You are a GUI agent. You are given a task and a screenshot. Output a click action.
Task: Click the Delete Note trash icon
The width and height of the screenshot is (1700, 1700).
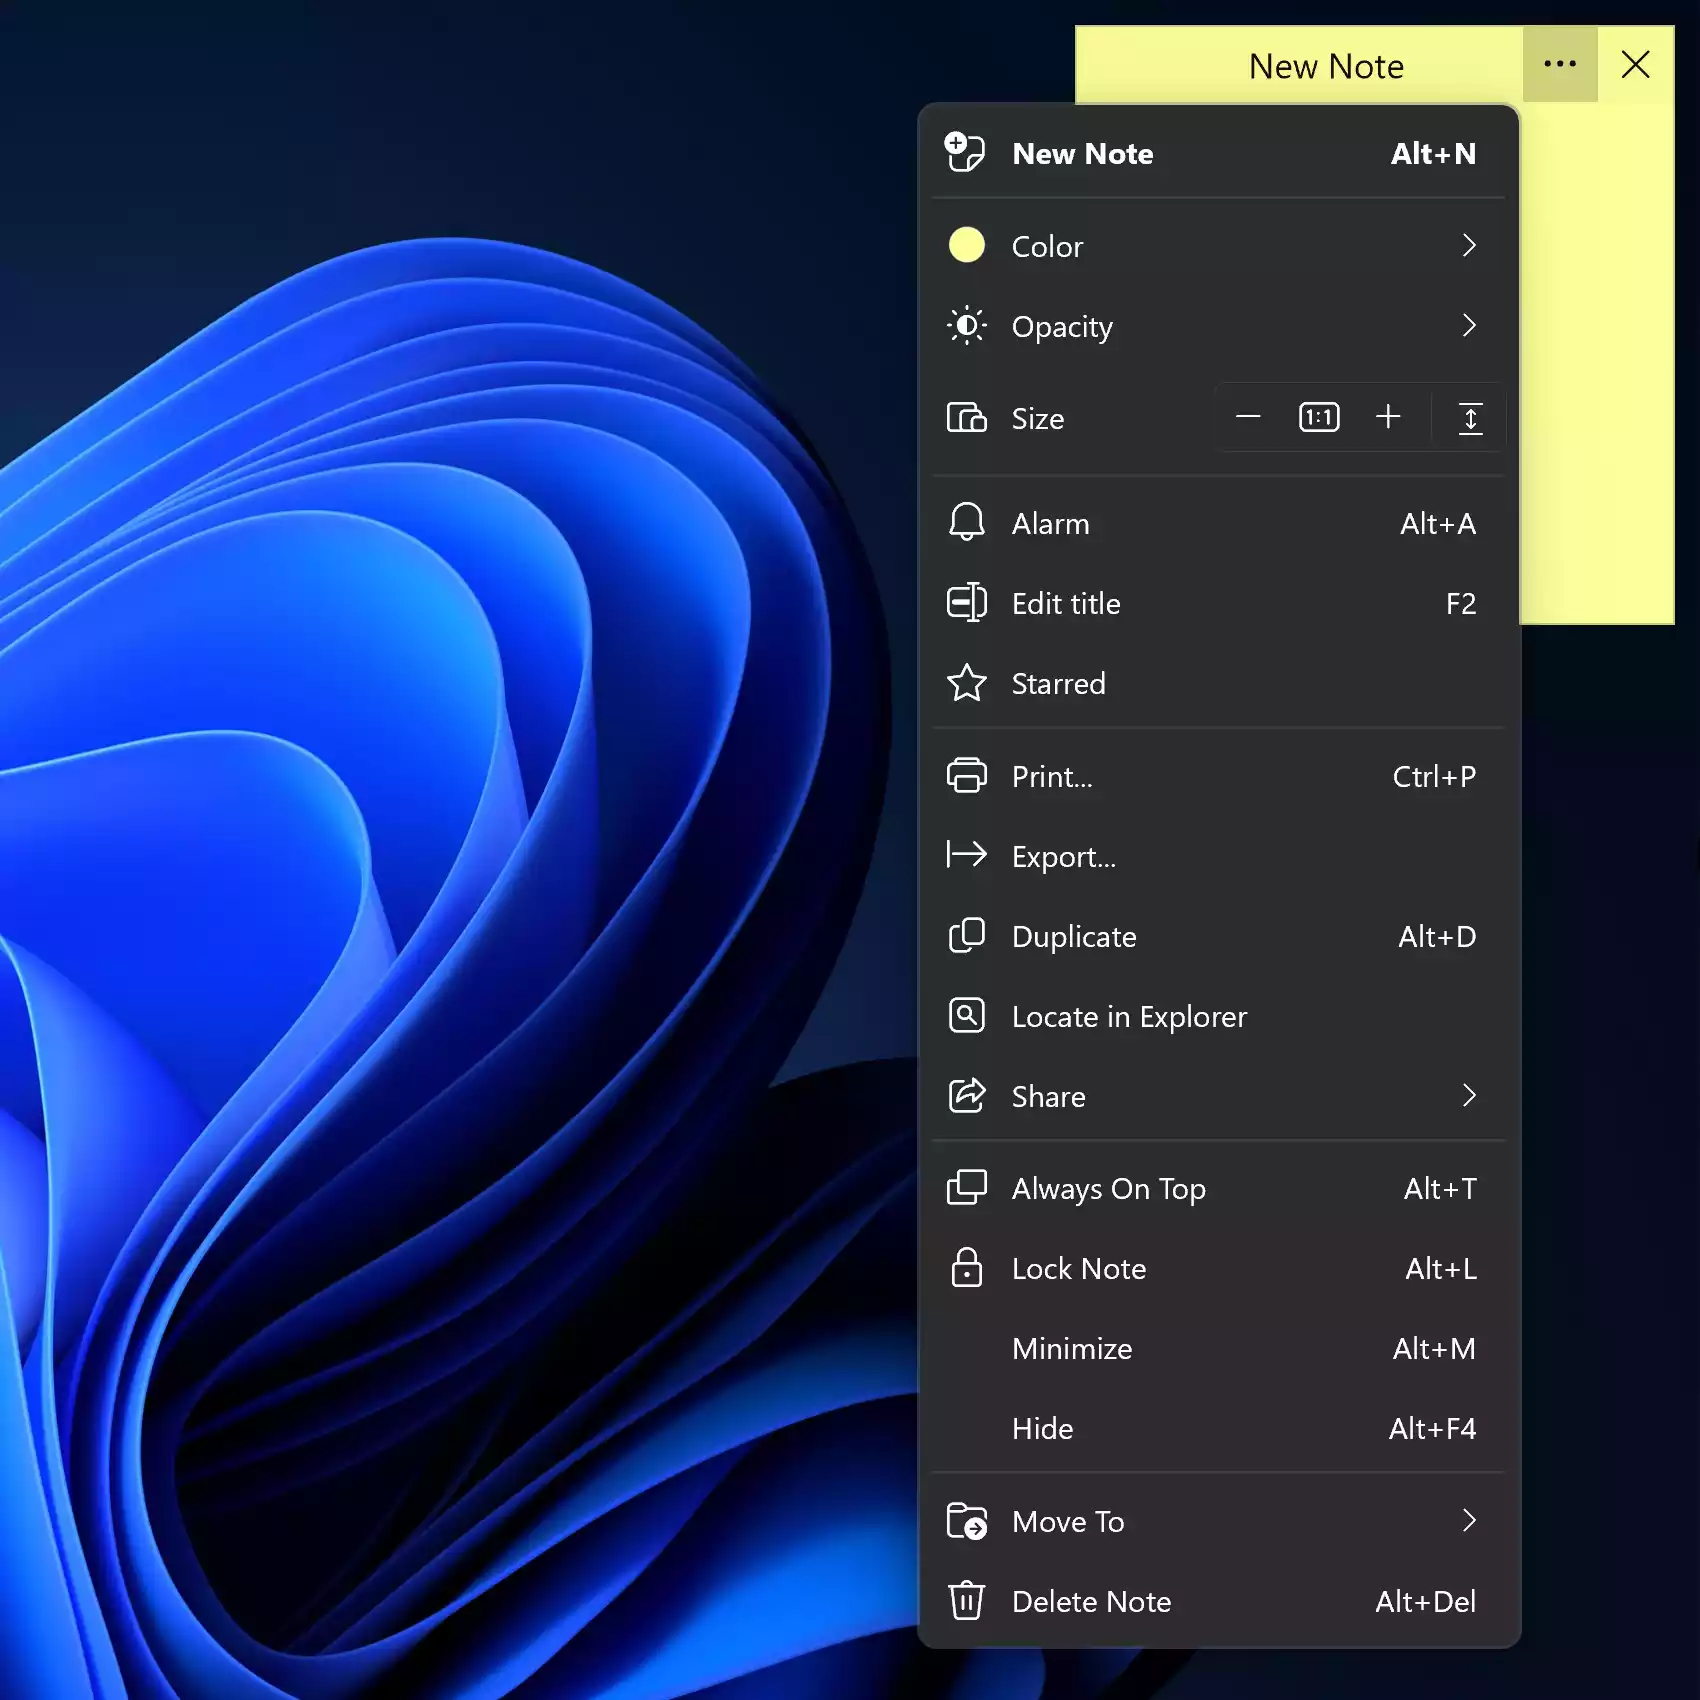pyautogui.click(x=965, y=1601)
